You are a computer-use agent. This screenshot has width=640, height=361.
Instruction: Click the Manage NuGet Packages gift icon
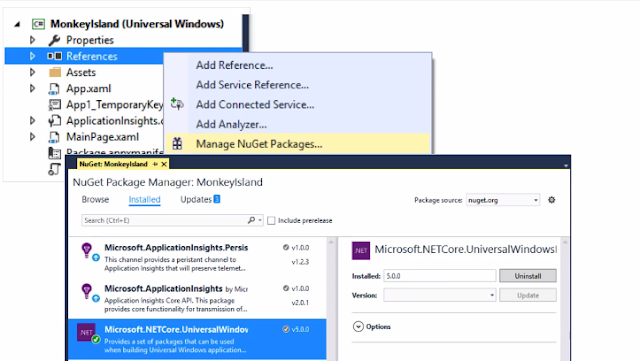[x=177, y=144]
